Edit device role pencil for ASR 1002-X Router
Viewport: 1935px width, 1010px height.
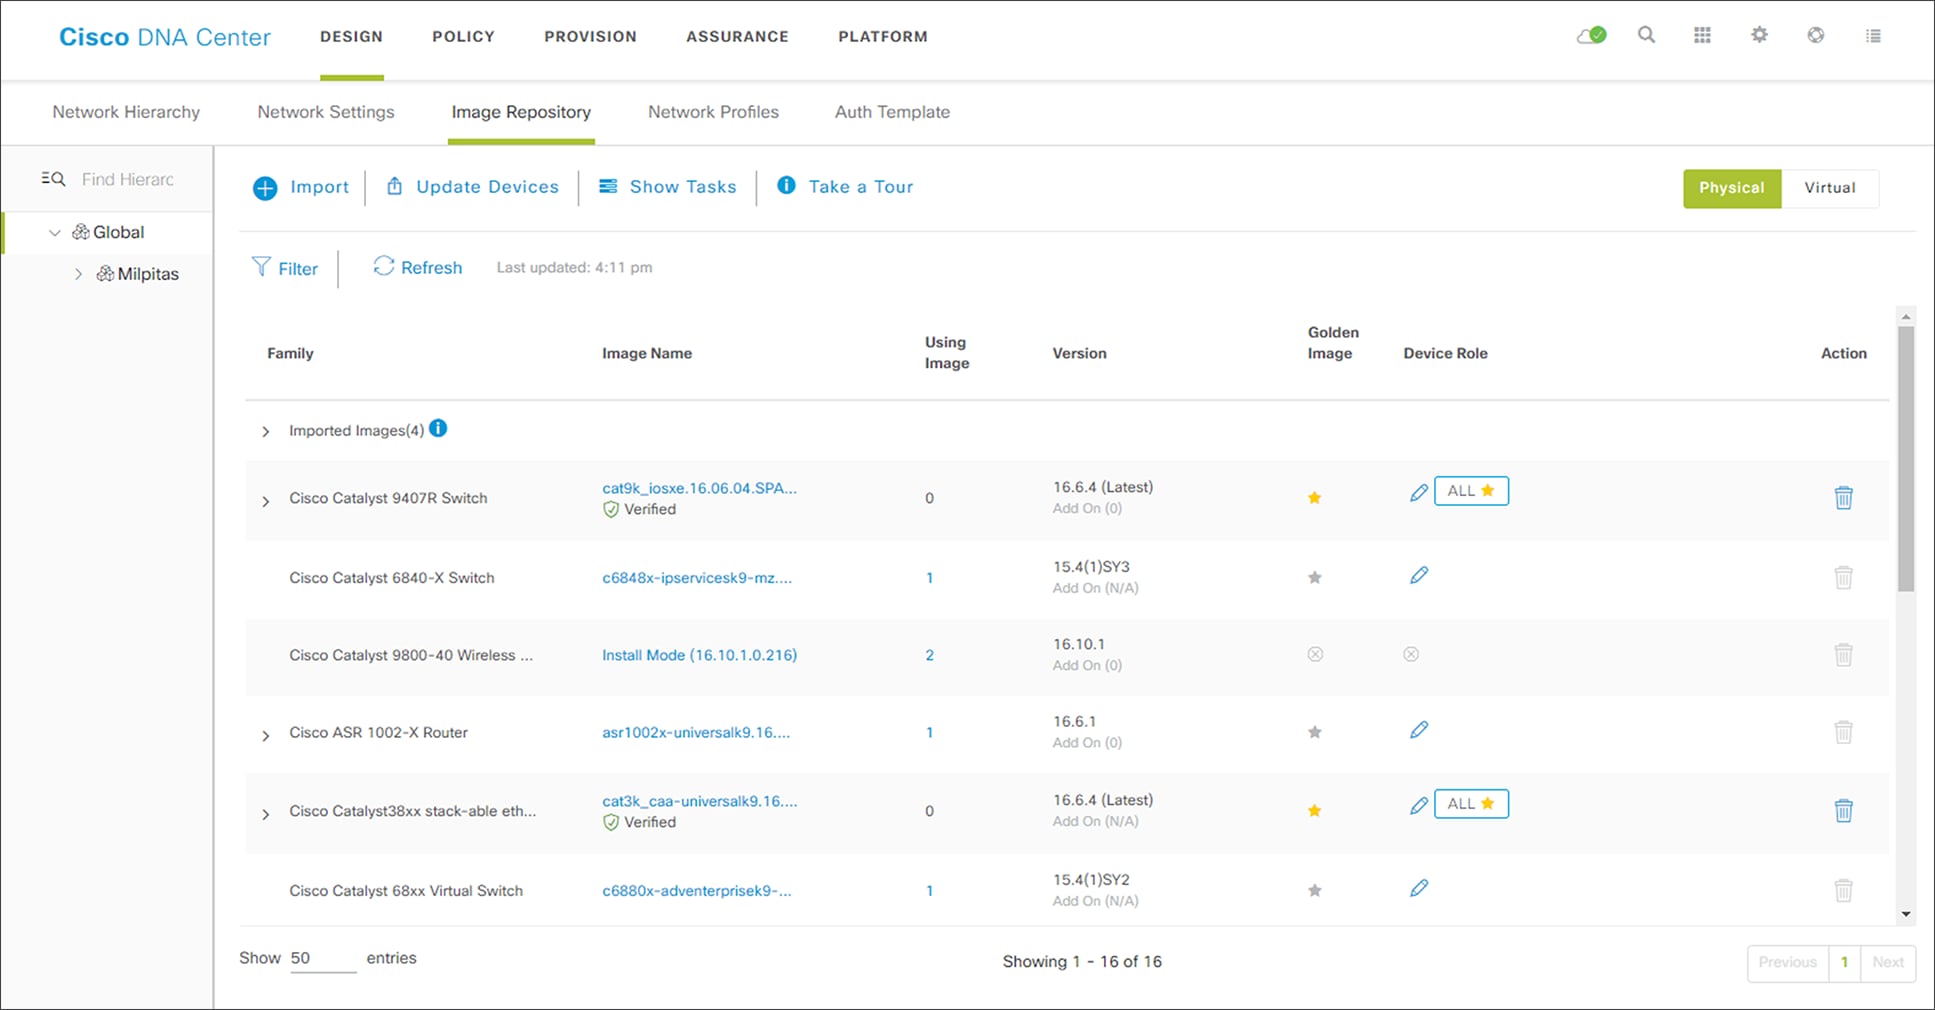coord(1419,730)
